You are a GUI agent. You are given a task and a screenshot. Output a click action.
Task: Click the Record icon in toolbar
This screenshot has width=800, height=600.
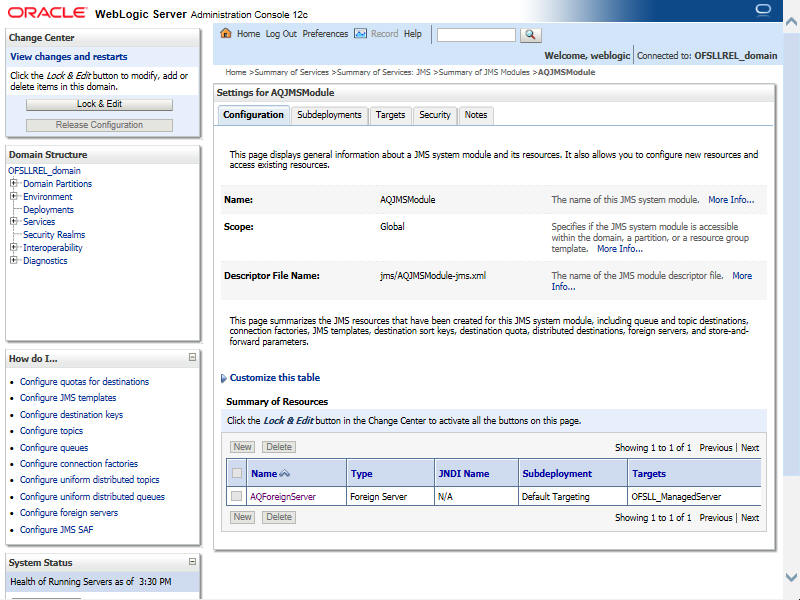[x=360, y=34]
